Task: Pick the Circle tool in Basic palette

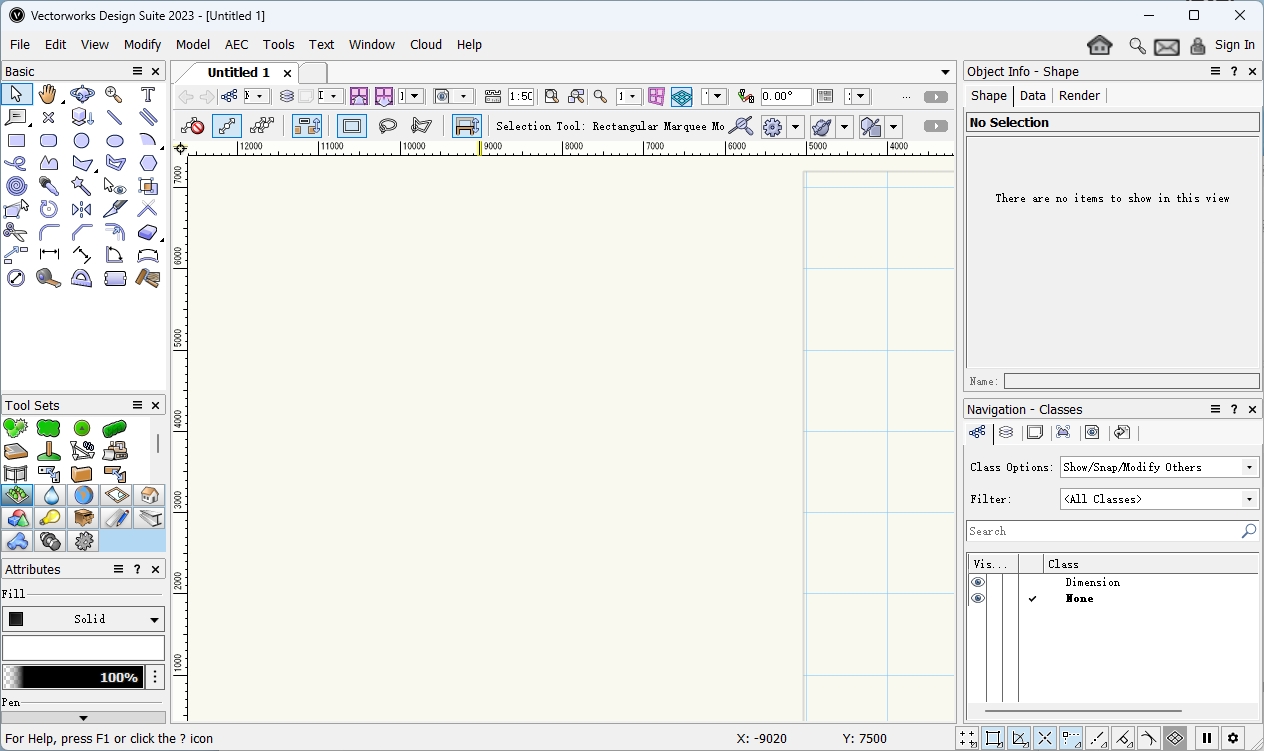Action: tap(82, 141)
